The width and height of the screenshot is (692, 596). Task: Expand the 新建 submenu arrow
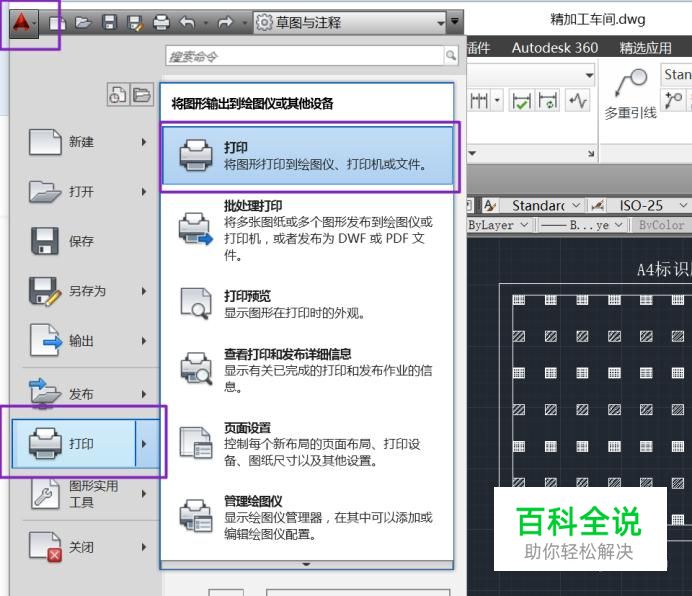pos(144,142)
